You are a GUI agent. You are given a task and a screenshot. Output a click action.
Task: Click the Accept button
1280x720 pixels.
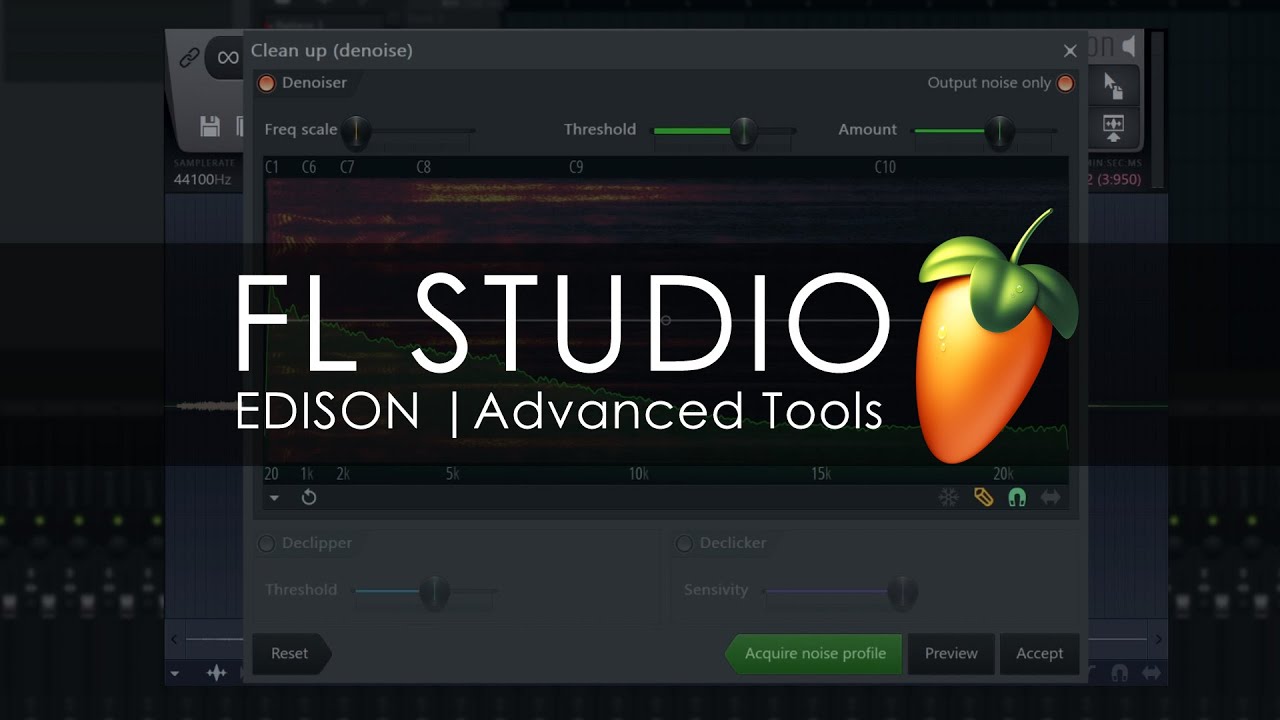(1039, 653)
